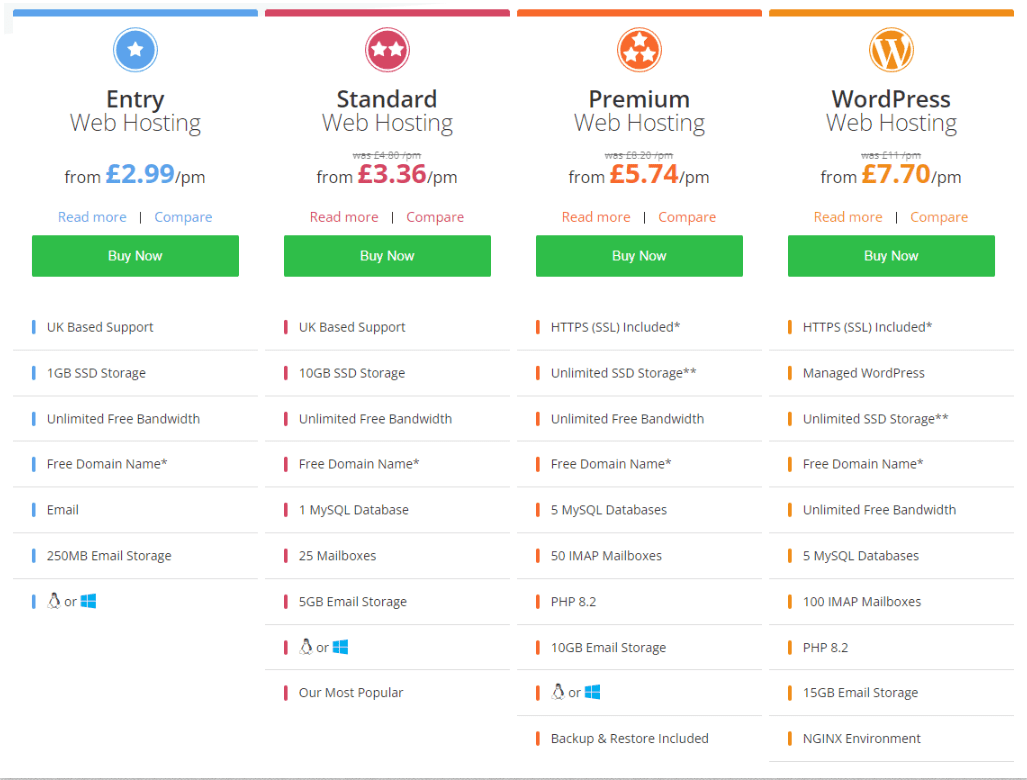
Task: Open Read more for WordPress plan
Action: 848,217
